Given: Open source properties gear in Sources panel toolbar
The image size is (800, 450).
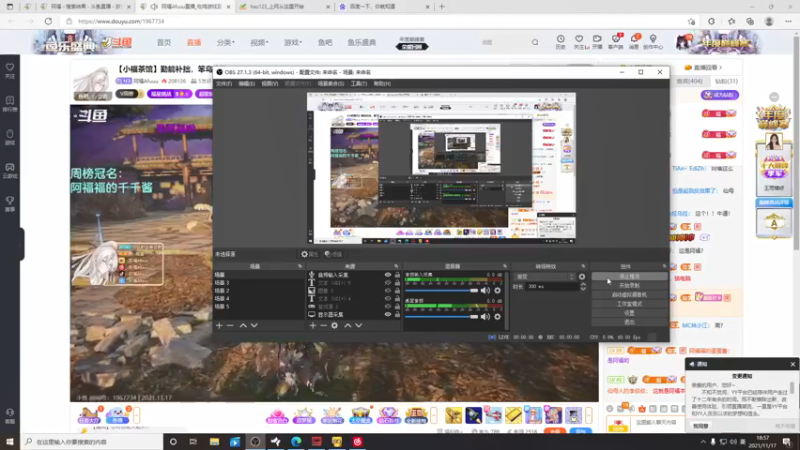Looking at the screenshot, I should 335,326.
